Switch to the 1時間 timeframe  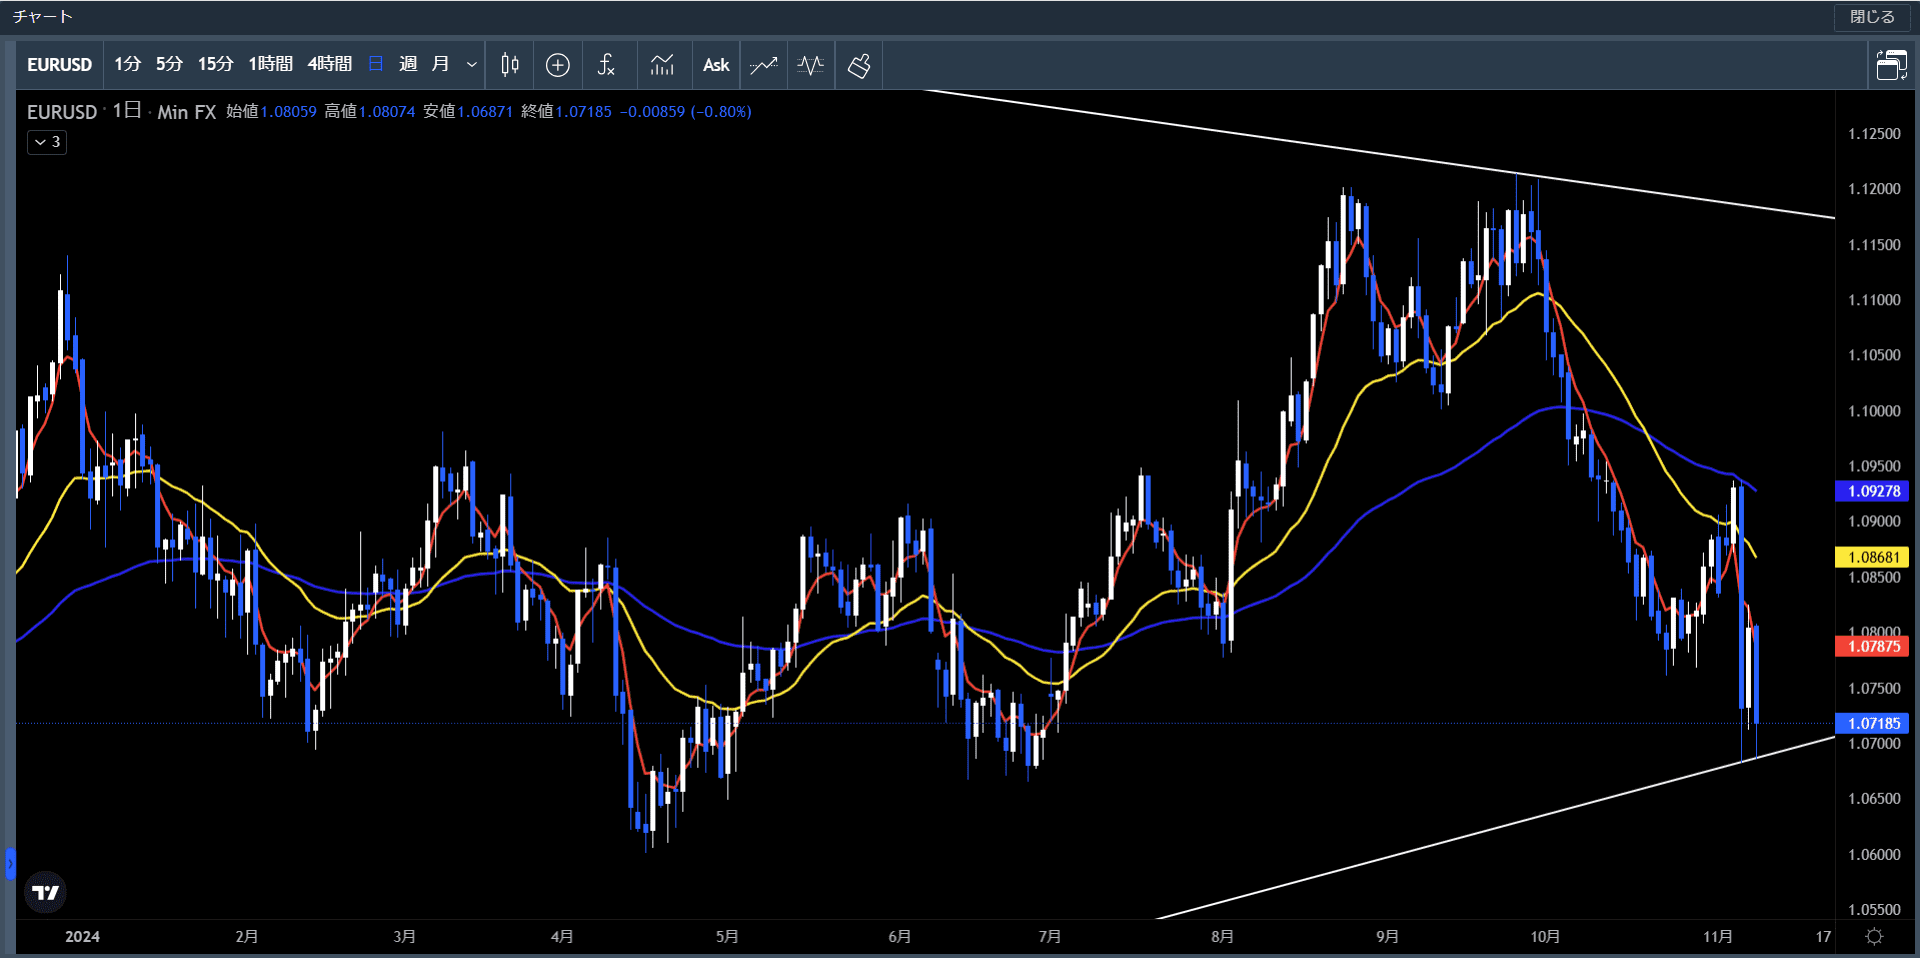click(270, 64)
